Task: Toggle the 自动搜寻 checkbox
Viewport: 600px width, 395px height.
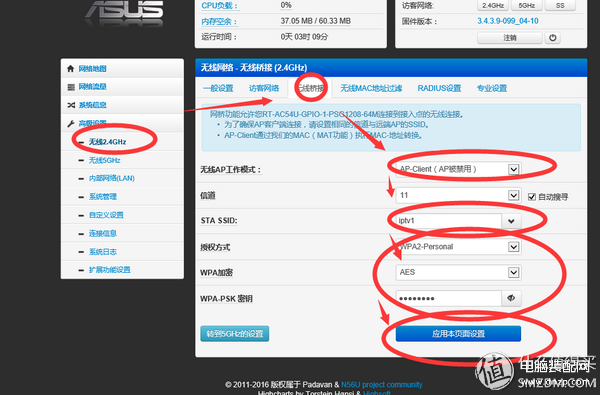Action: pos(532,197)
